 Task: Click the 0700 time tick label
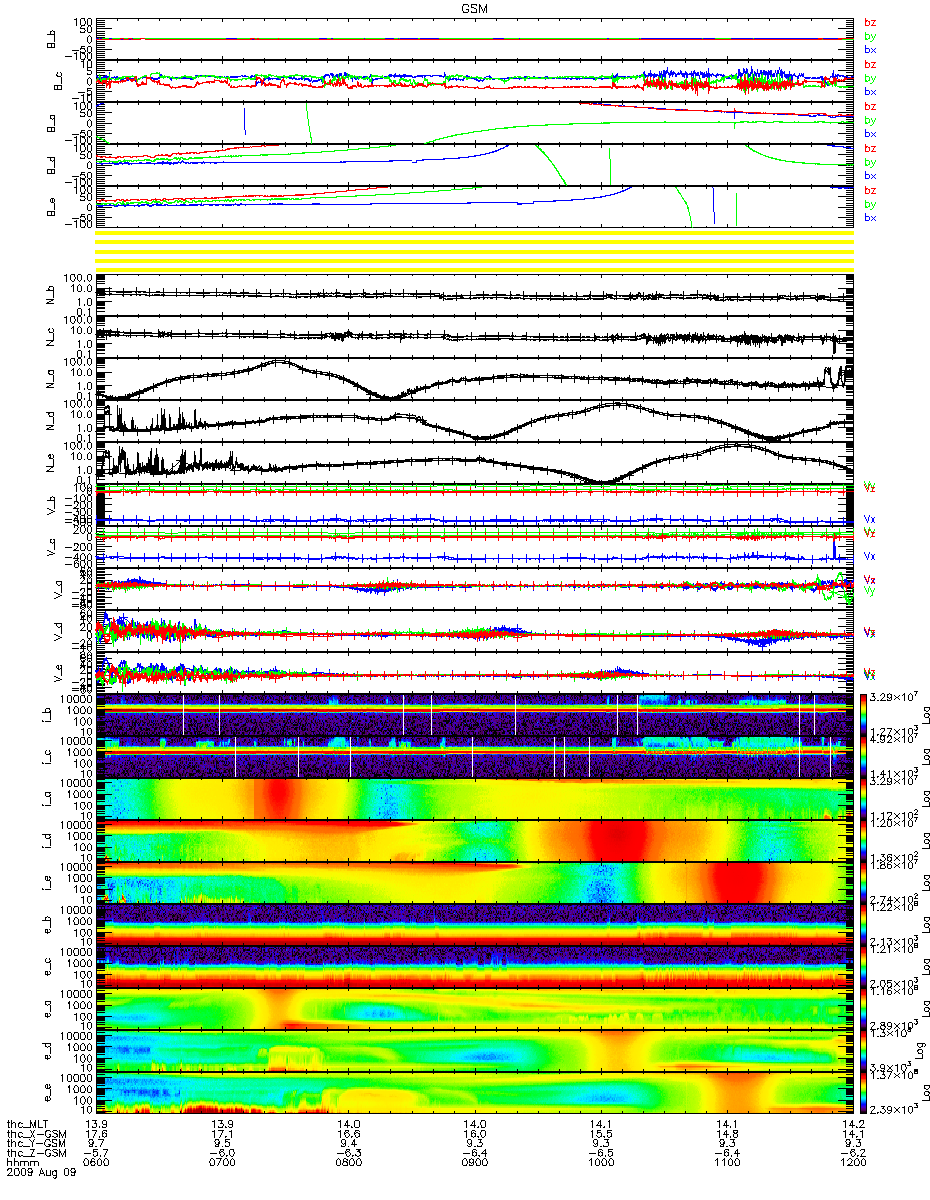point(221,1162)
